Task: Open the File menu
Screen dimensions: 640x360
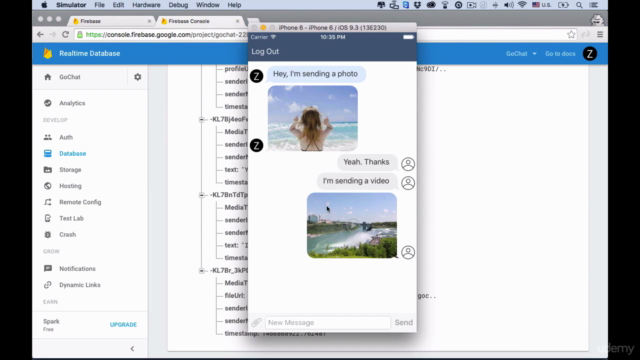Action: click(99, 5)
